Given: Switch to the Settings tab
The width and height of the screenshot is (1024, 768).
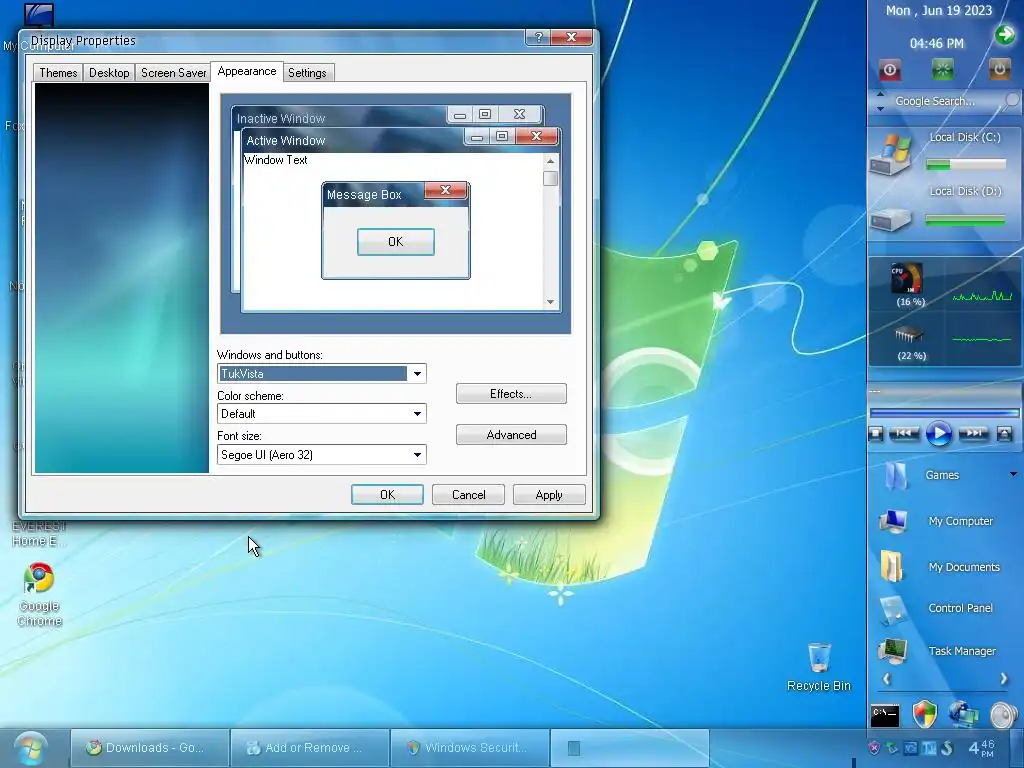Looking at the screenshot, I should (x=307, y=72).
